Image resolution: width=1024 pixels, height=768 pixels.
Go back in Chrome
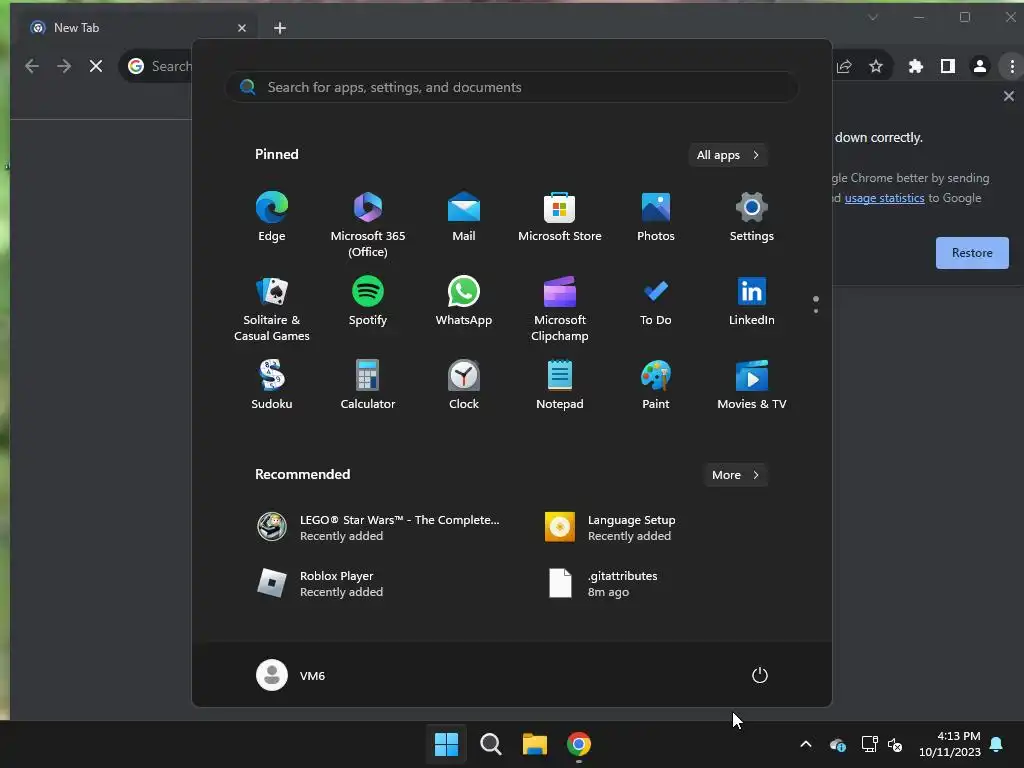click(x=32, y=66)
